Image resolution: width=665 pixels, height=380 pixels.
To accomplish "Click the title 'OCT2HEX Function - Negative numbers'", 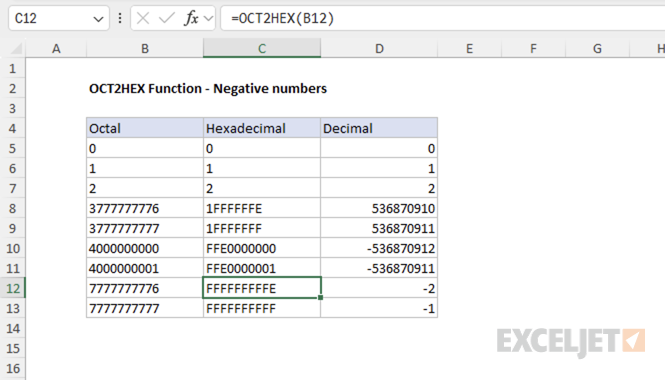I will pyautogui.click(x=208, y=88).
